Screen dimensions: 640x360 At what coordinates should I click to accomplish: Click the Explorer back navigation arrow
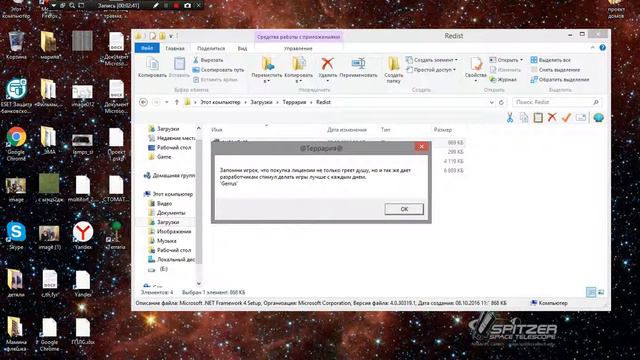tap(143, 102)
